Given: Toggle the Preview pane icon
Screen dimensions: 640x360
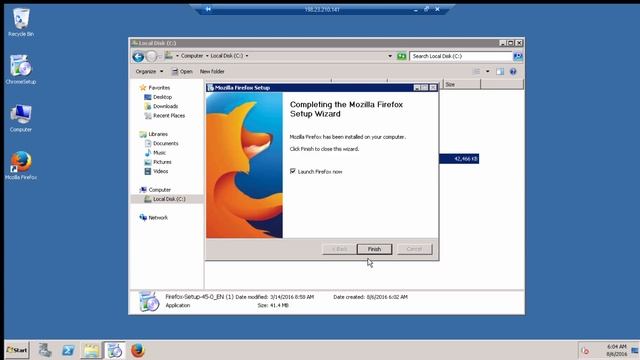Looking at the screenshot, I should [500, 71].
